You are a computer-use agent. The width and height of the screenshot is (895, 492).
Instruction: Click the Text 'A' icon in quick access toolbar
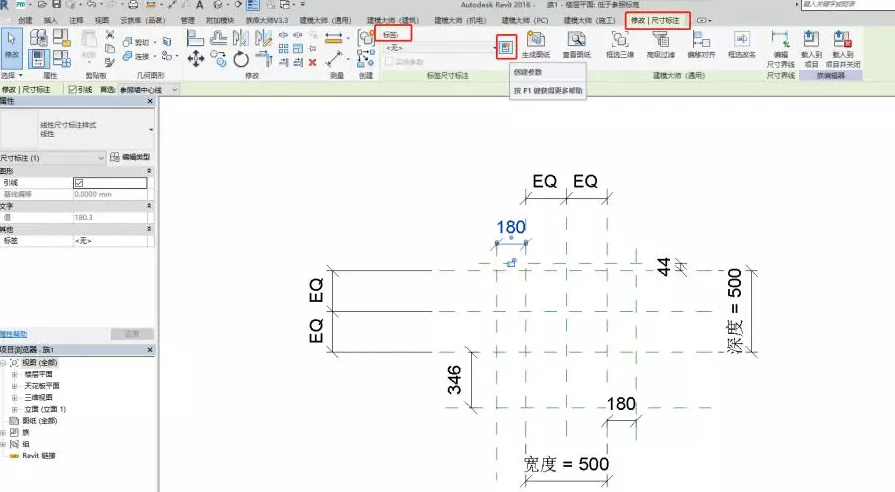coord(199,5)
